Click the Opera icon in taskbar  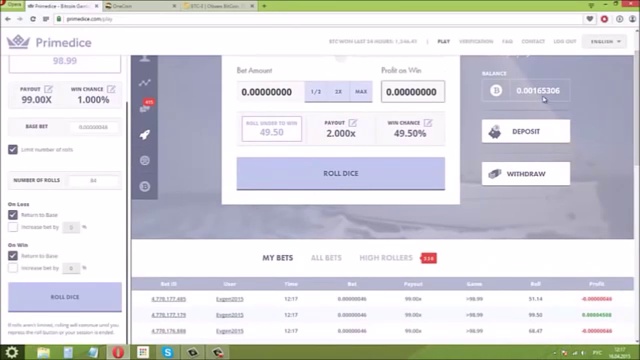[118, 352]
